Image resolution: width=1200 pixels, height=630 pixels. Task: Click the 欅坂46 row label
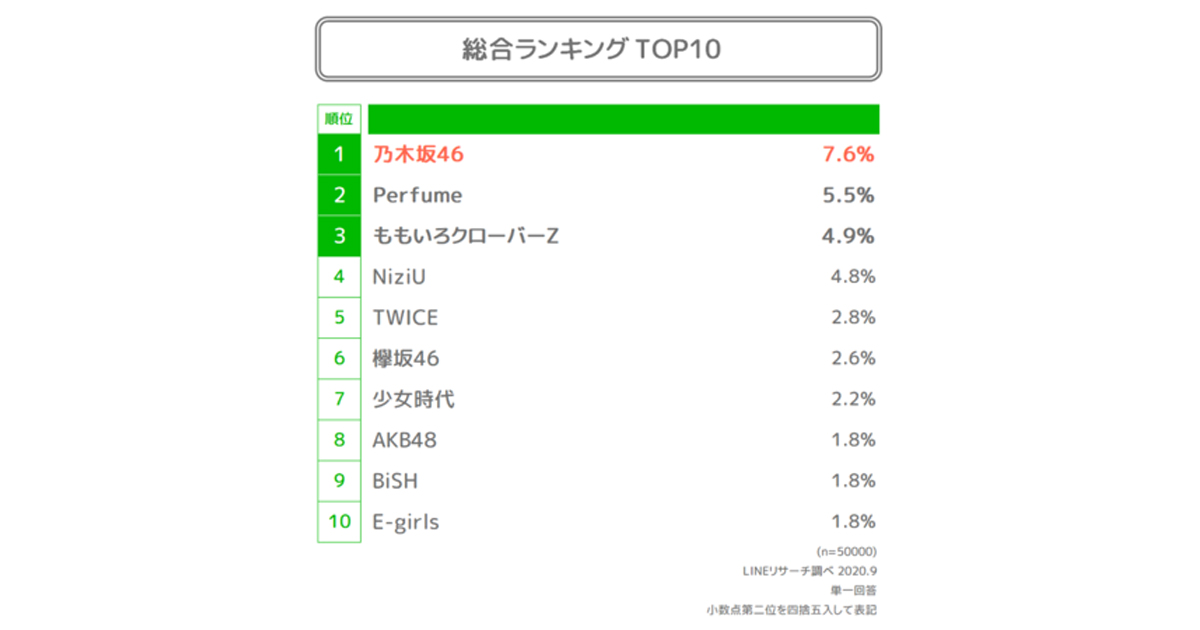point(405,359)
